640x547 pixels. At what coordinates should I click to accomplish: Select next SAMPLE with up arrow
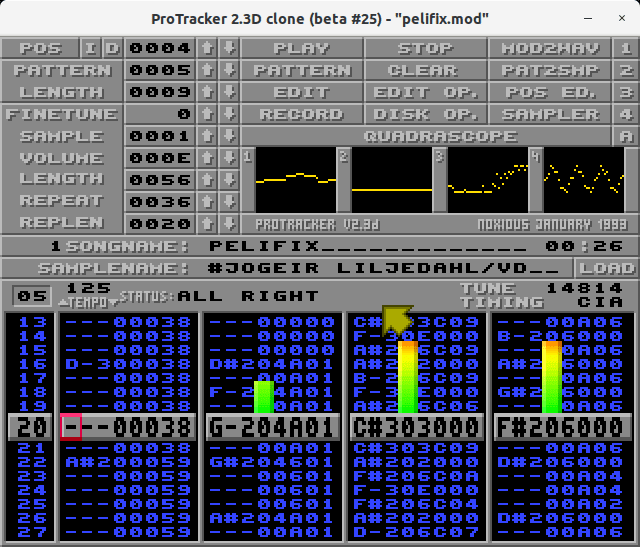[207, 136]
